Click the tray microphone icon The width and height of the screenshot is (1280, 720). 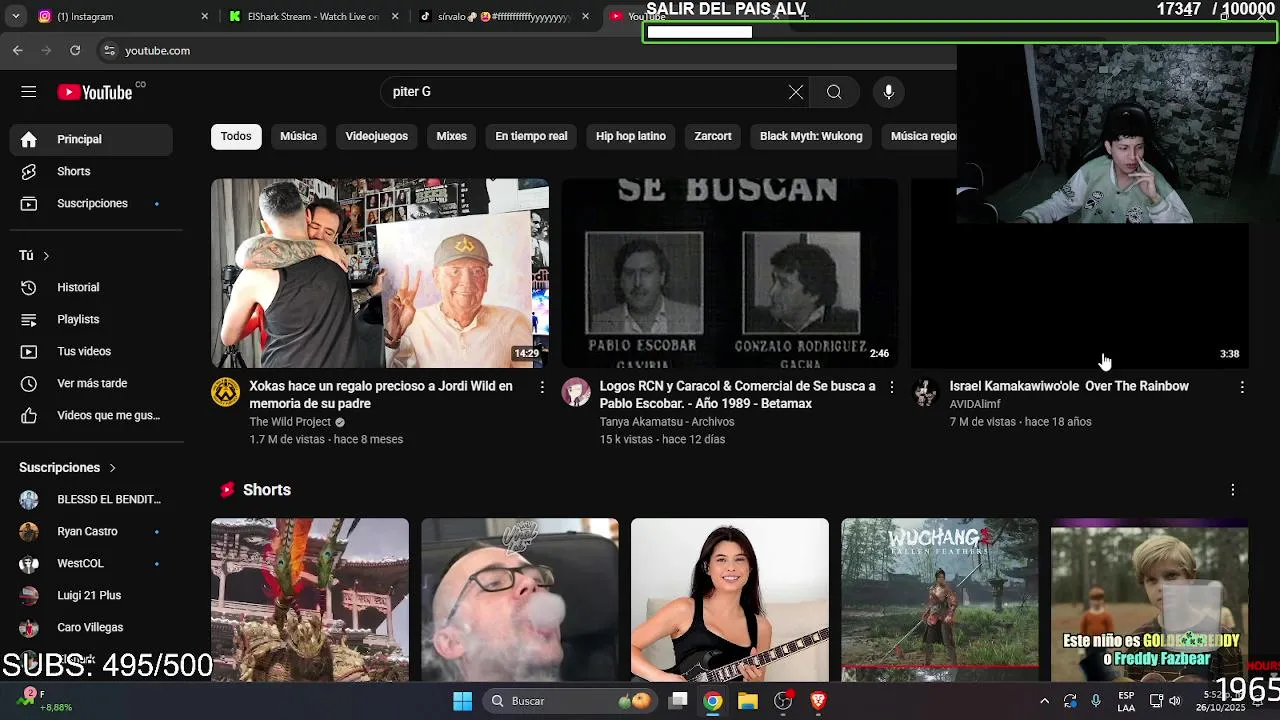(x=1096, y=701)
